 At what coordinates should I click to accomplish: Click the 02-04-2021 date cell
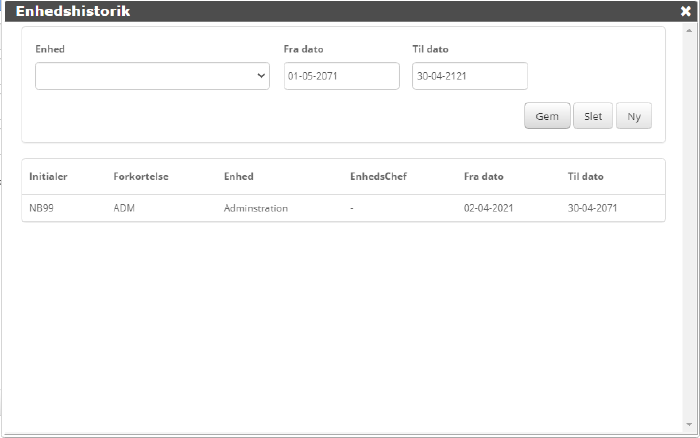[489, 208]
